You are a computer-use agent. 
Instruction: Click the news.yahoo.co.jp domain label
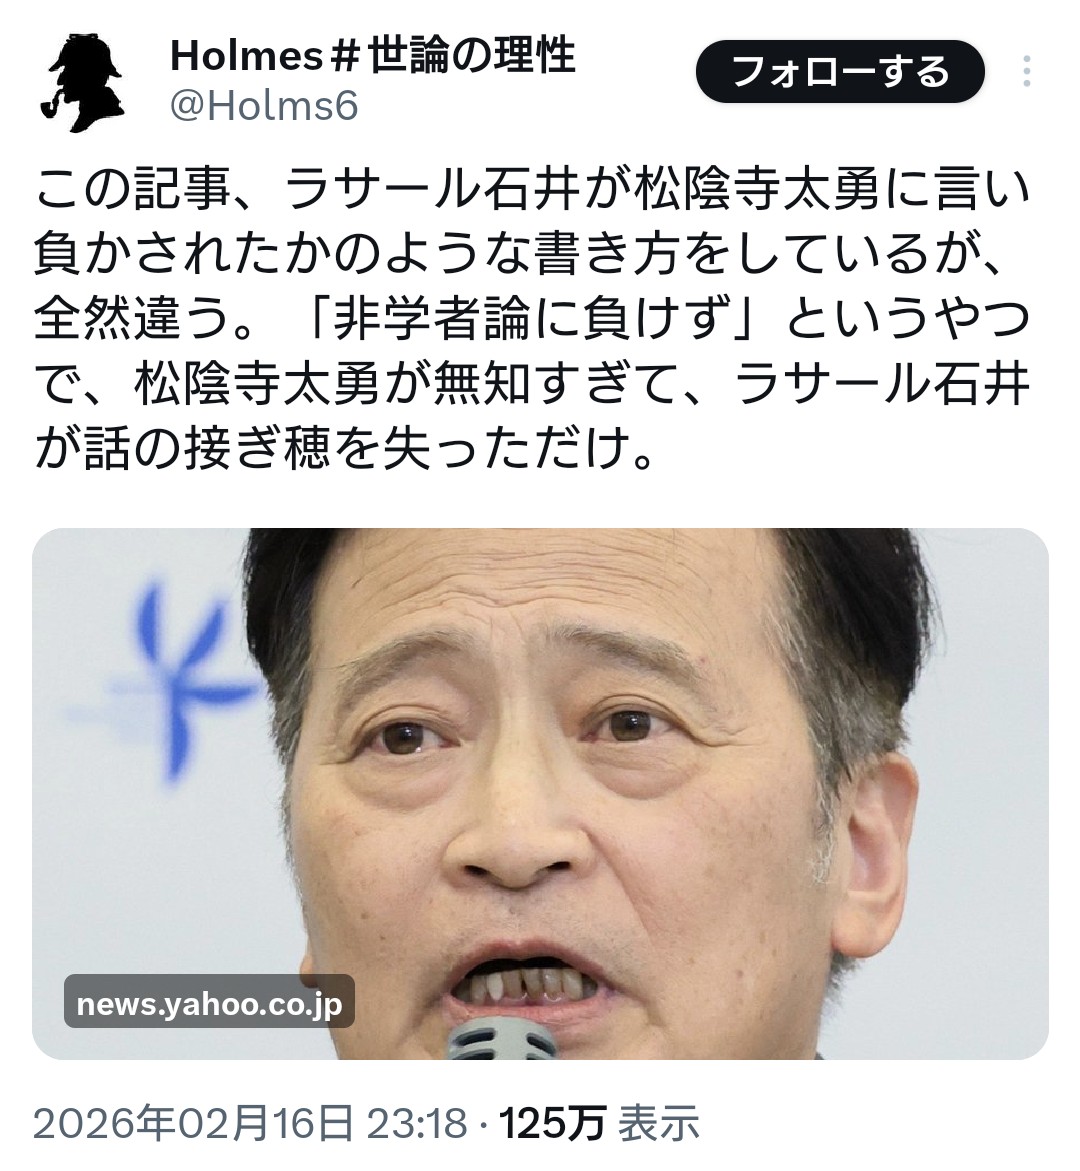[x=209, y=1003]
